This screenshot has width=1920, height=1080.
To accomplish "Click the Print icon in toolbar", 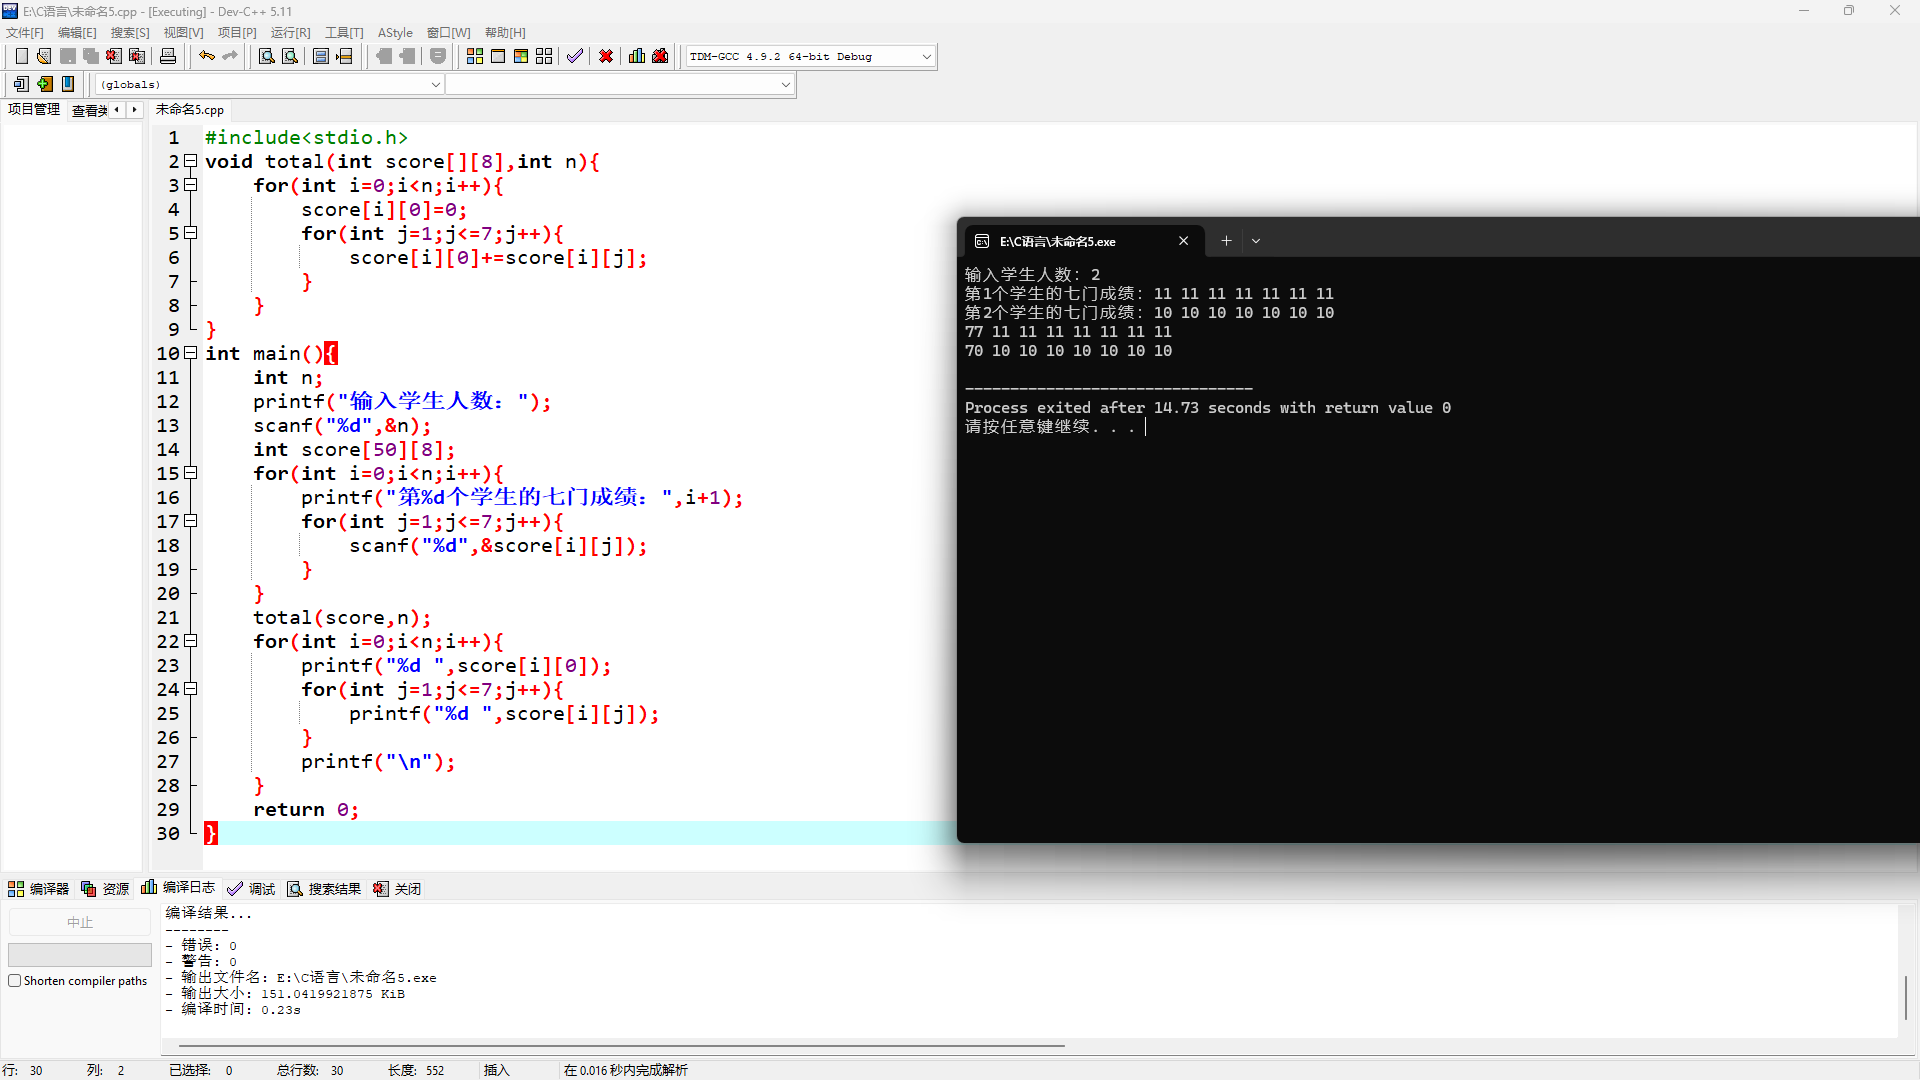I will [168, 56].
